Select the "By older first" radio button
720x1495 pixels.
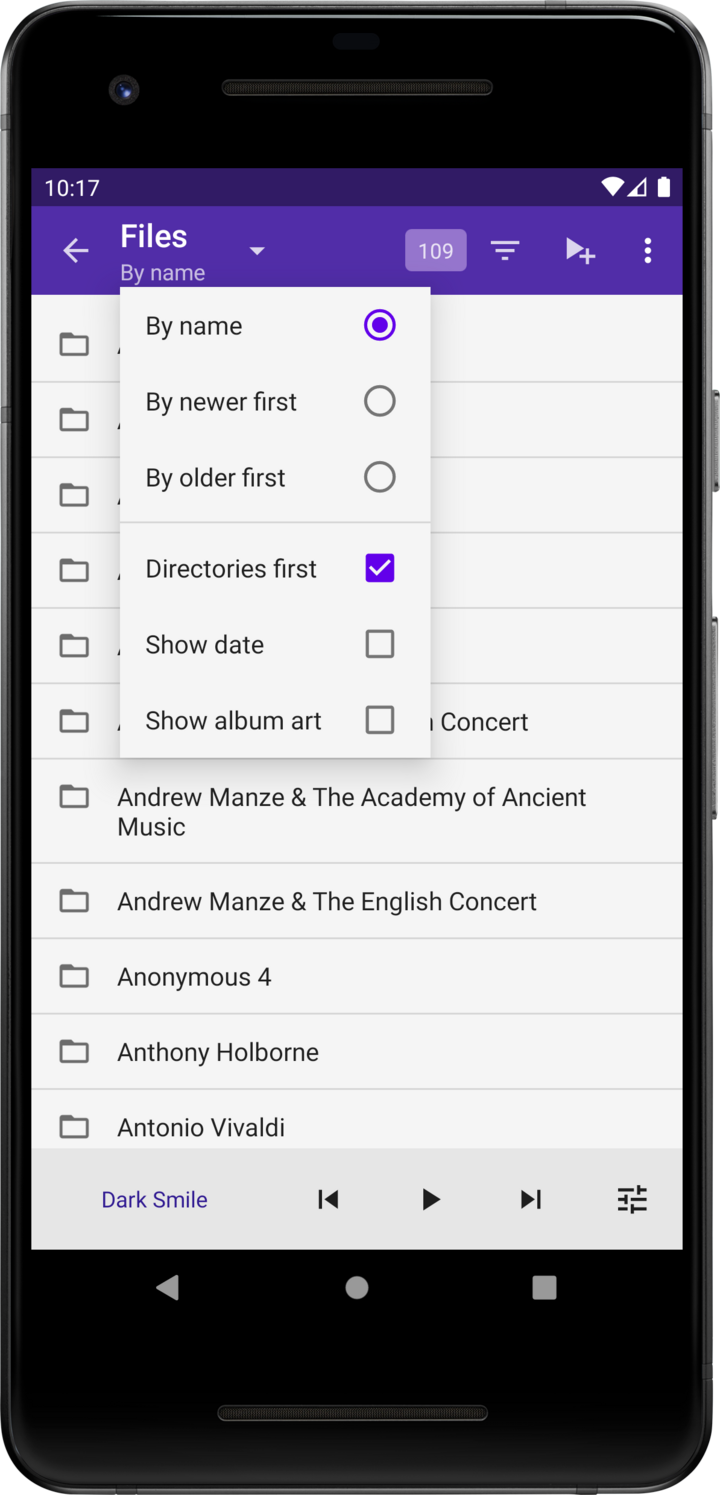[379, 477]
